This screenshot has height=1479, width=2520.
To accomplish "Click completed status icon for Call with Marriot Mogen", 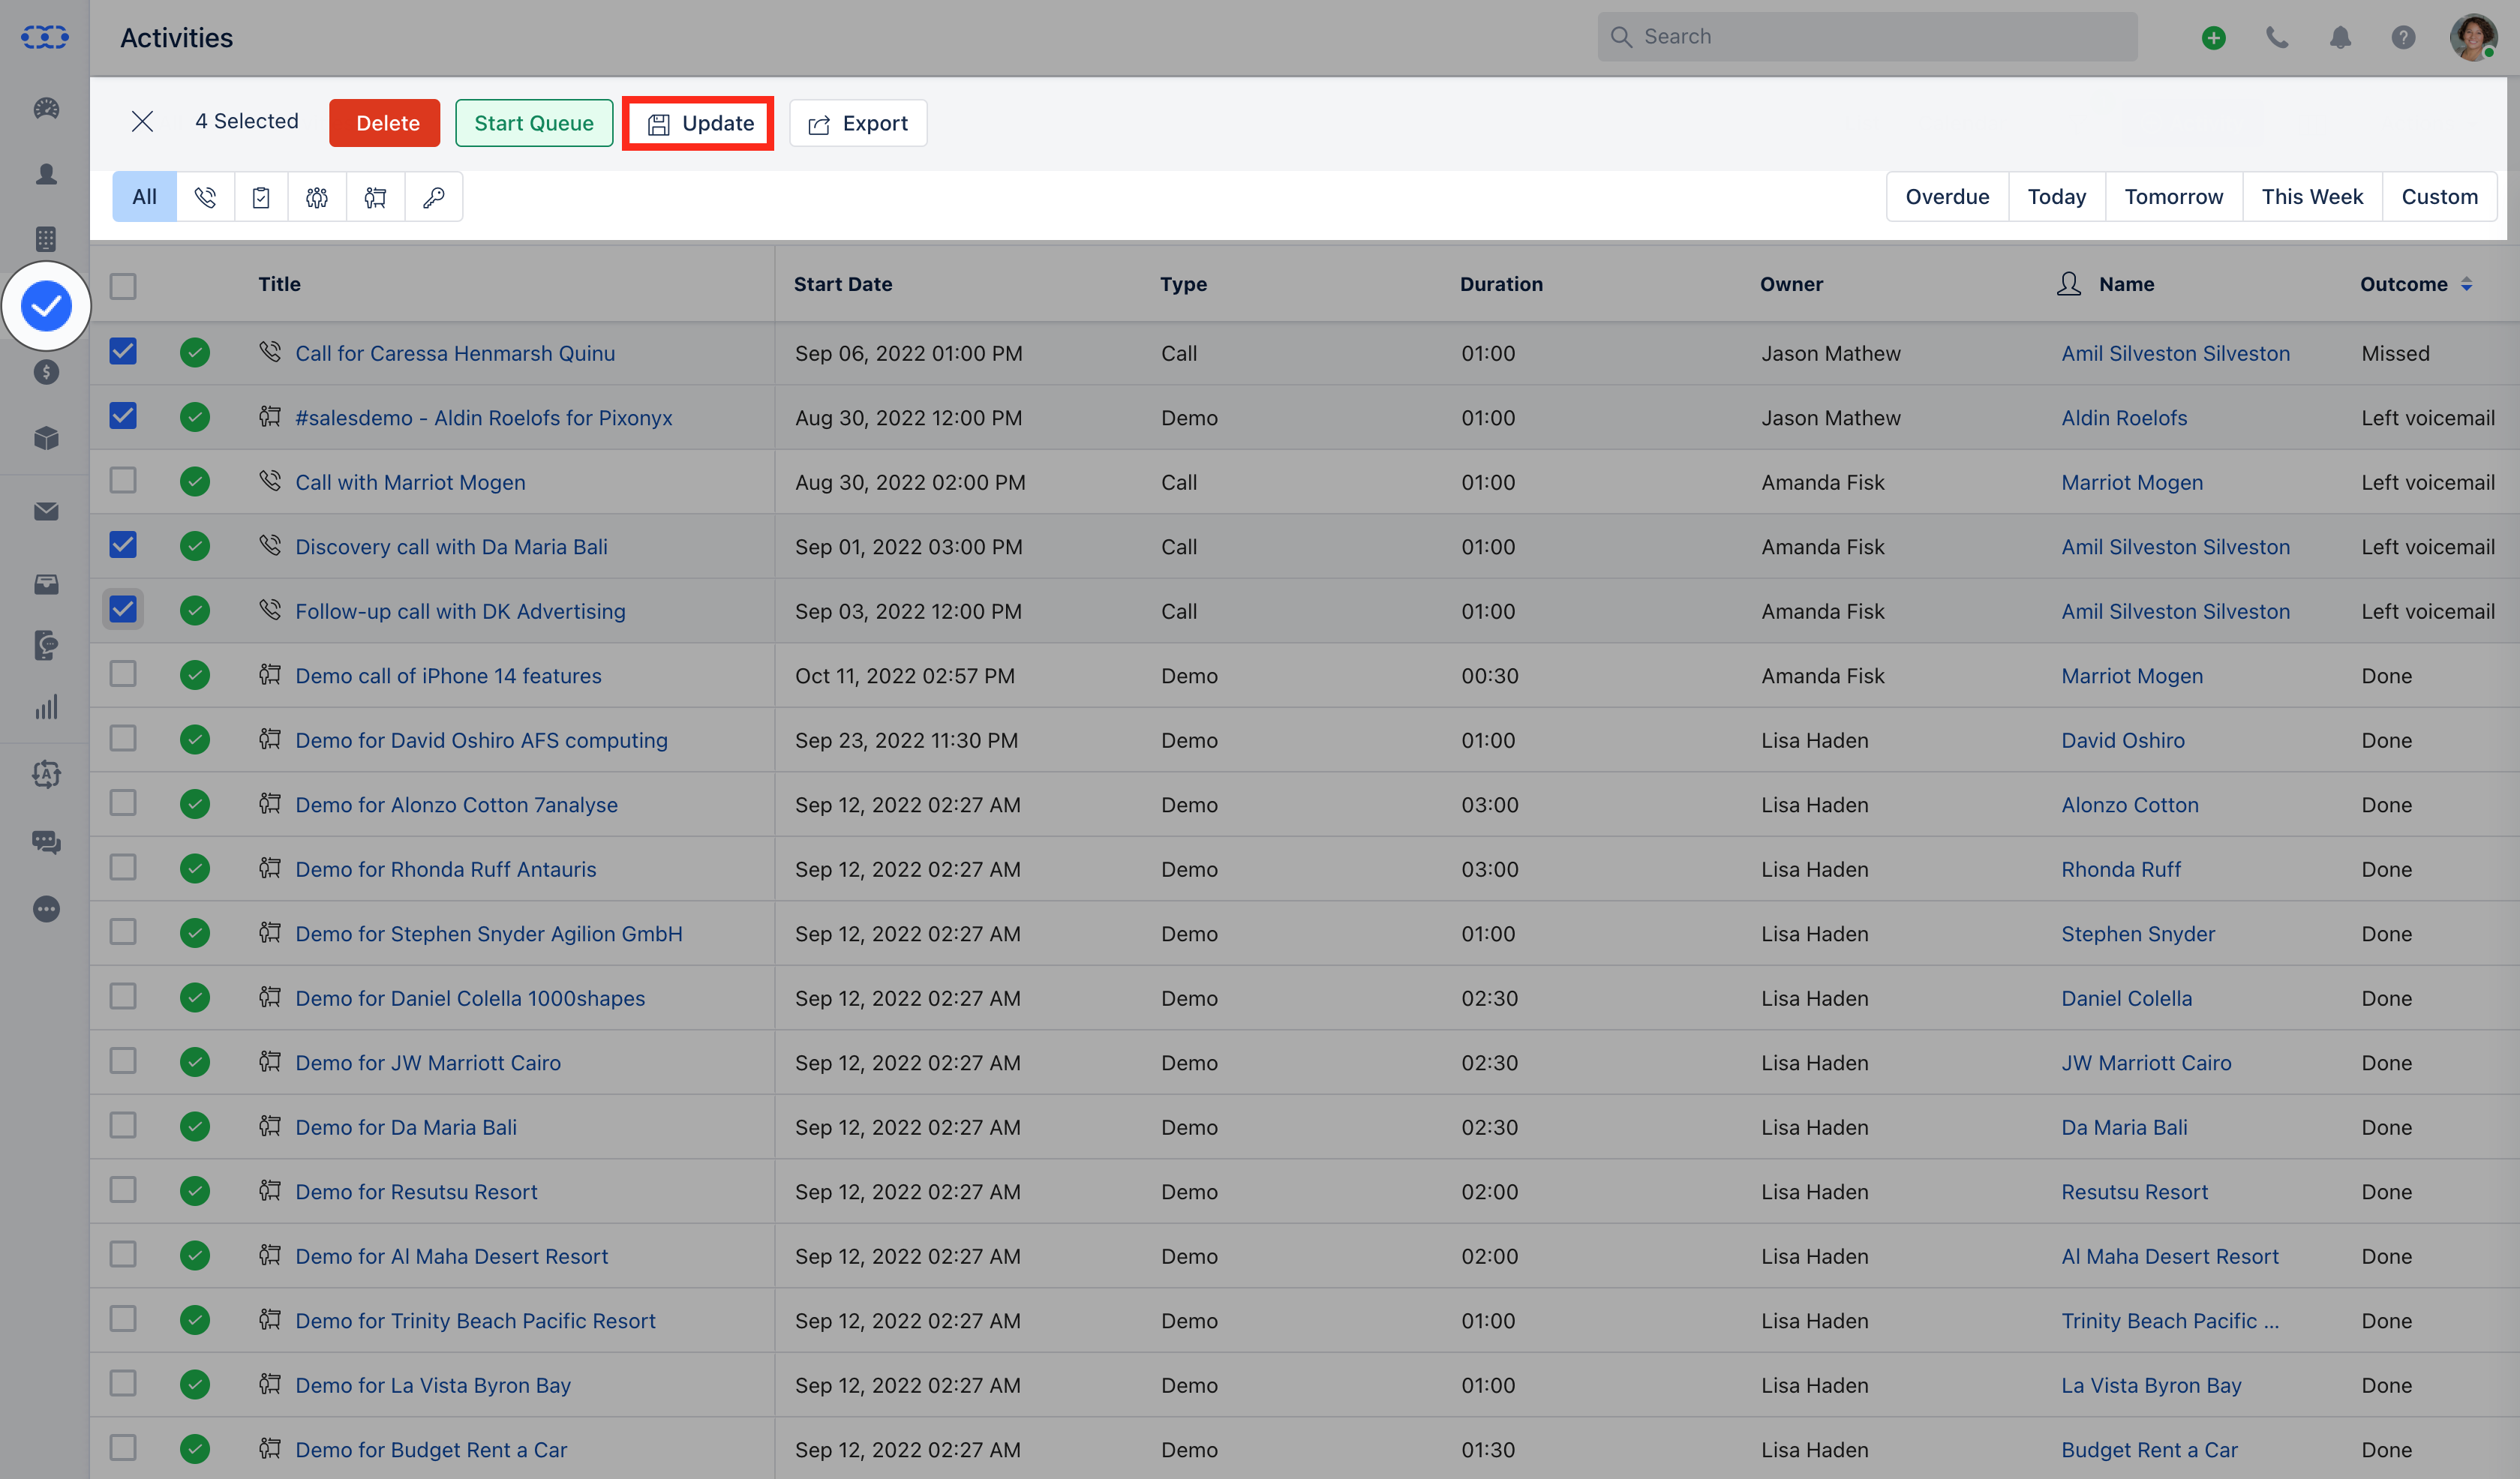I will tap(195, 482).
